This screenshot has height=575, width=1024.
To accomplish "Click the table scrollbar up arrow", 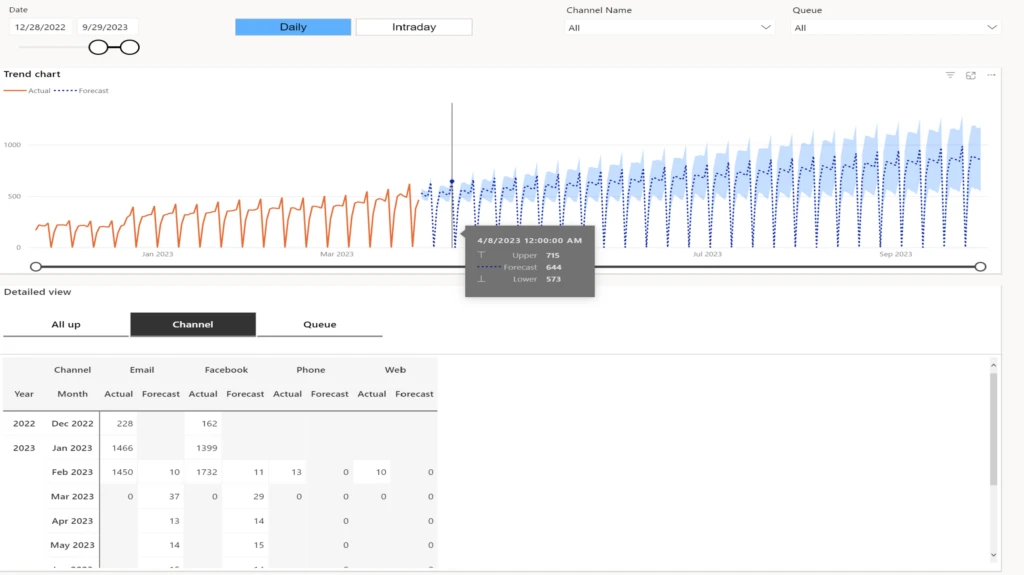I will (993, 365).
